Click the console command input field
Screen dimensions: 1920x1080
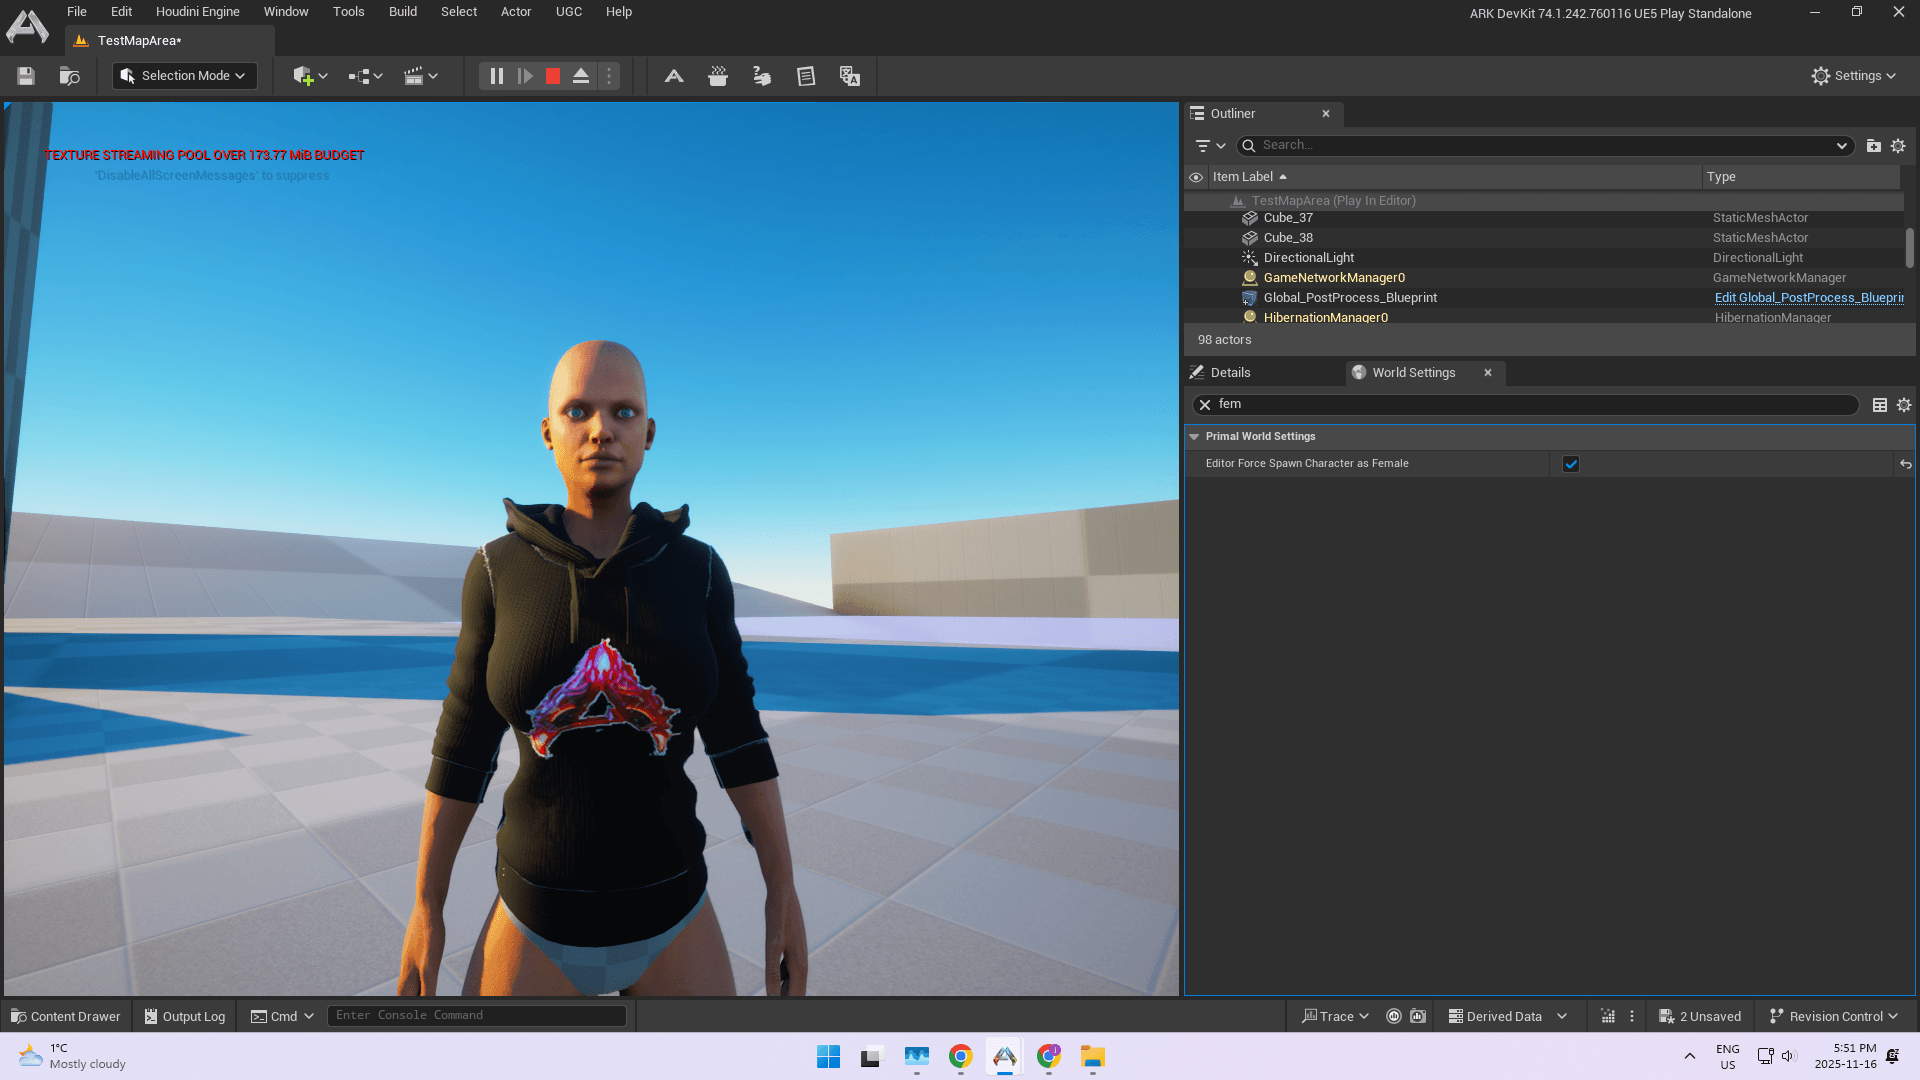(477, 1016)
